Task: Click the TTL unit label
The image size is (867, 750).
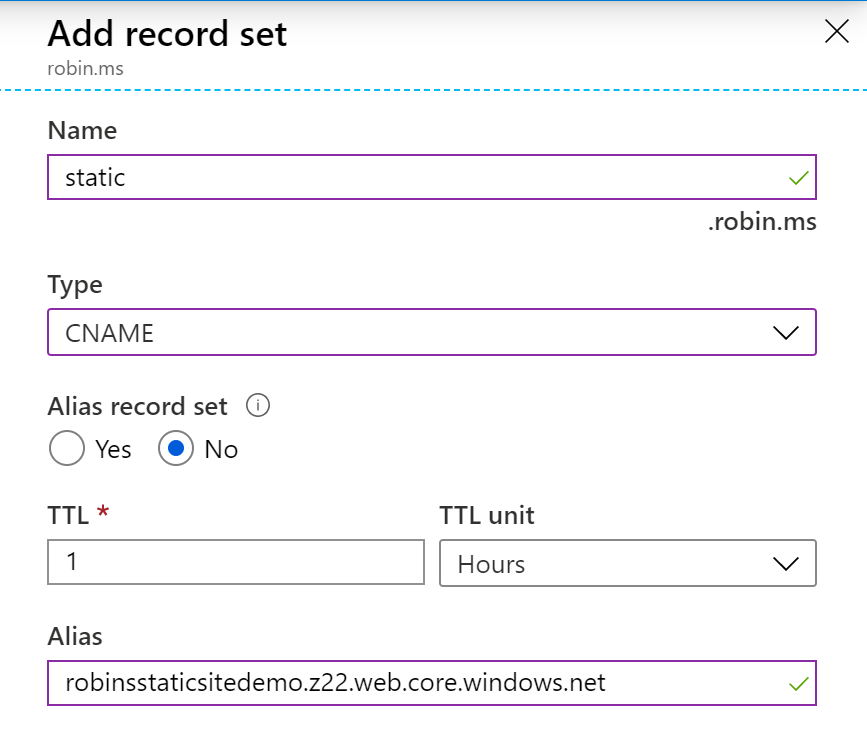Action: point(487,515)
